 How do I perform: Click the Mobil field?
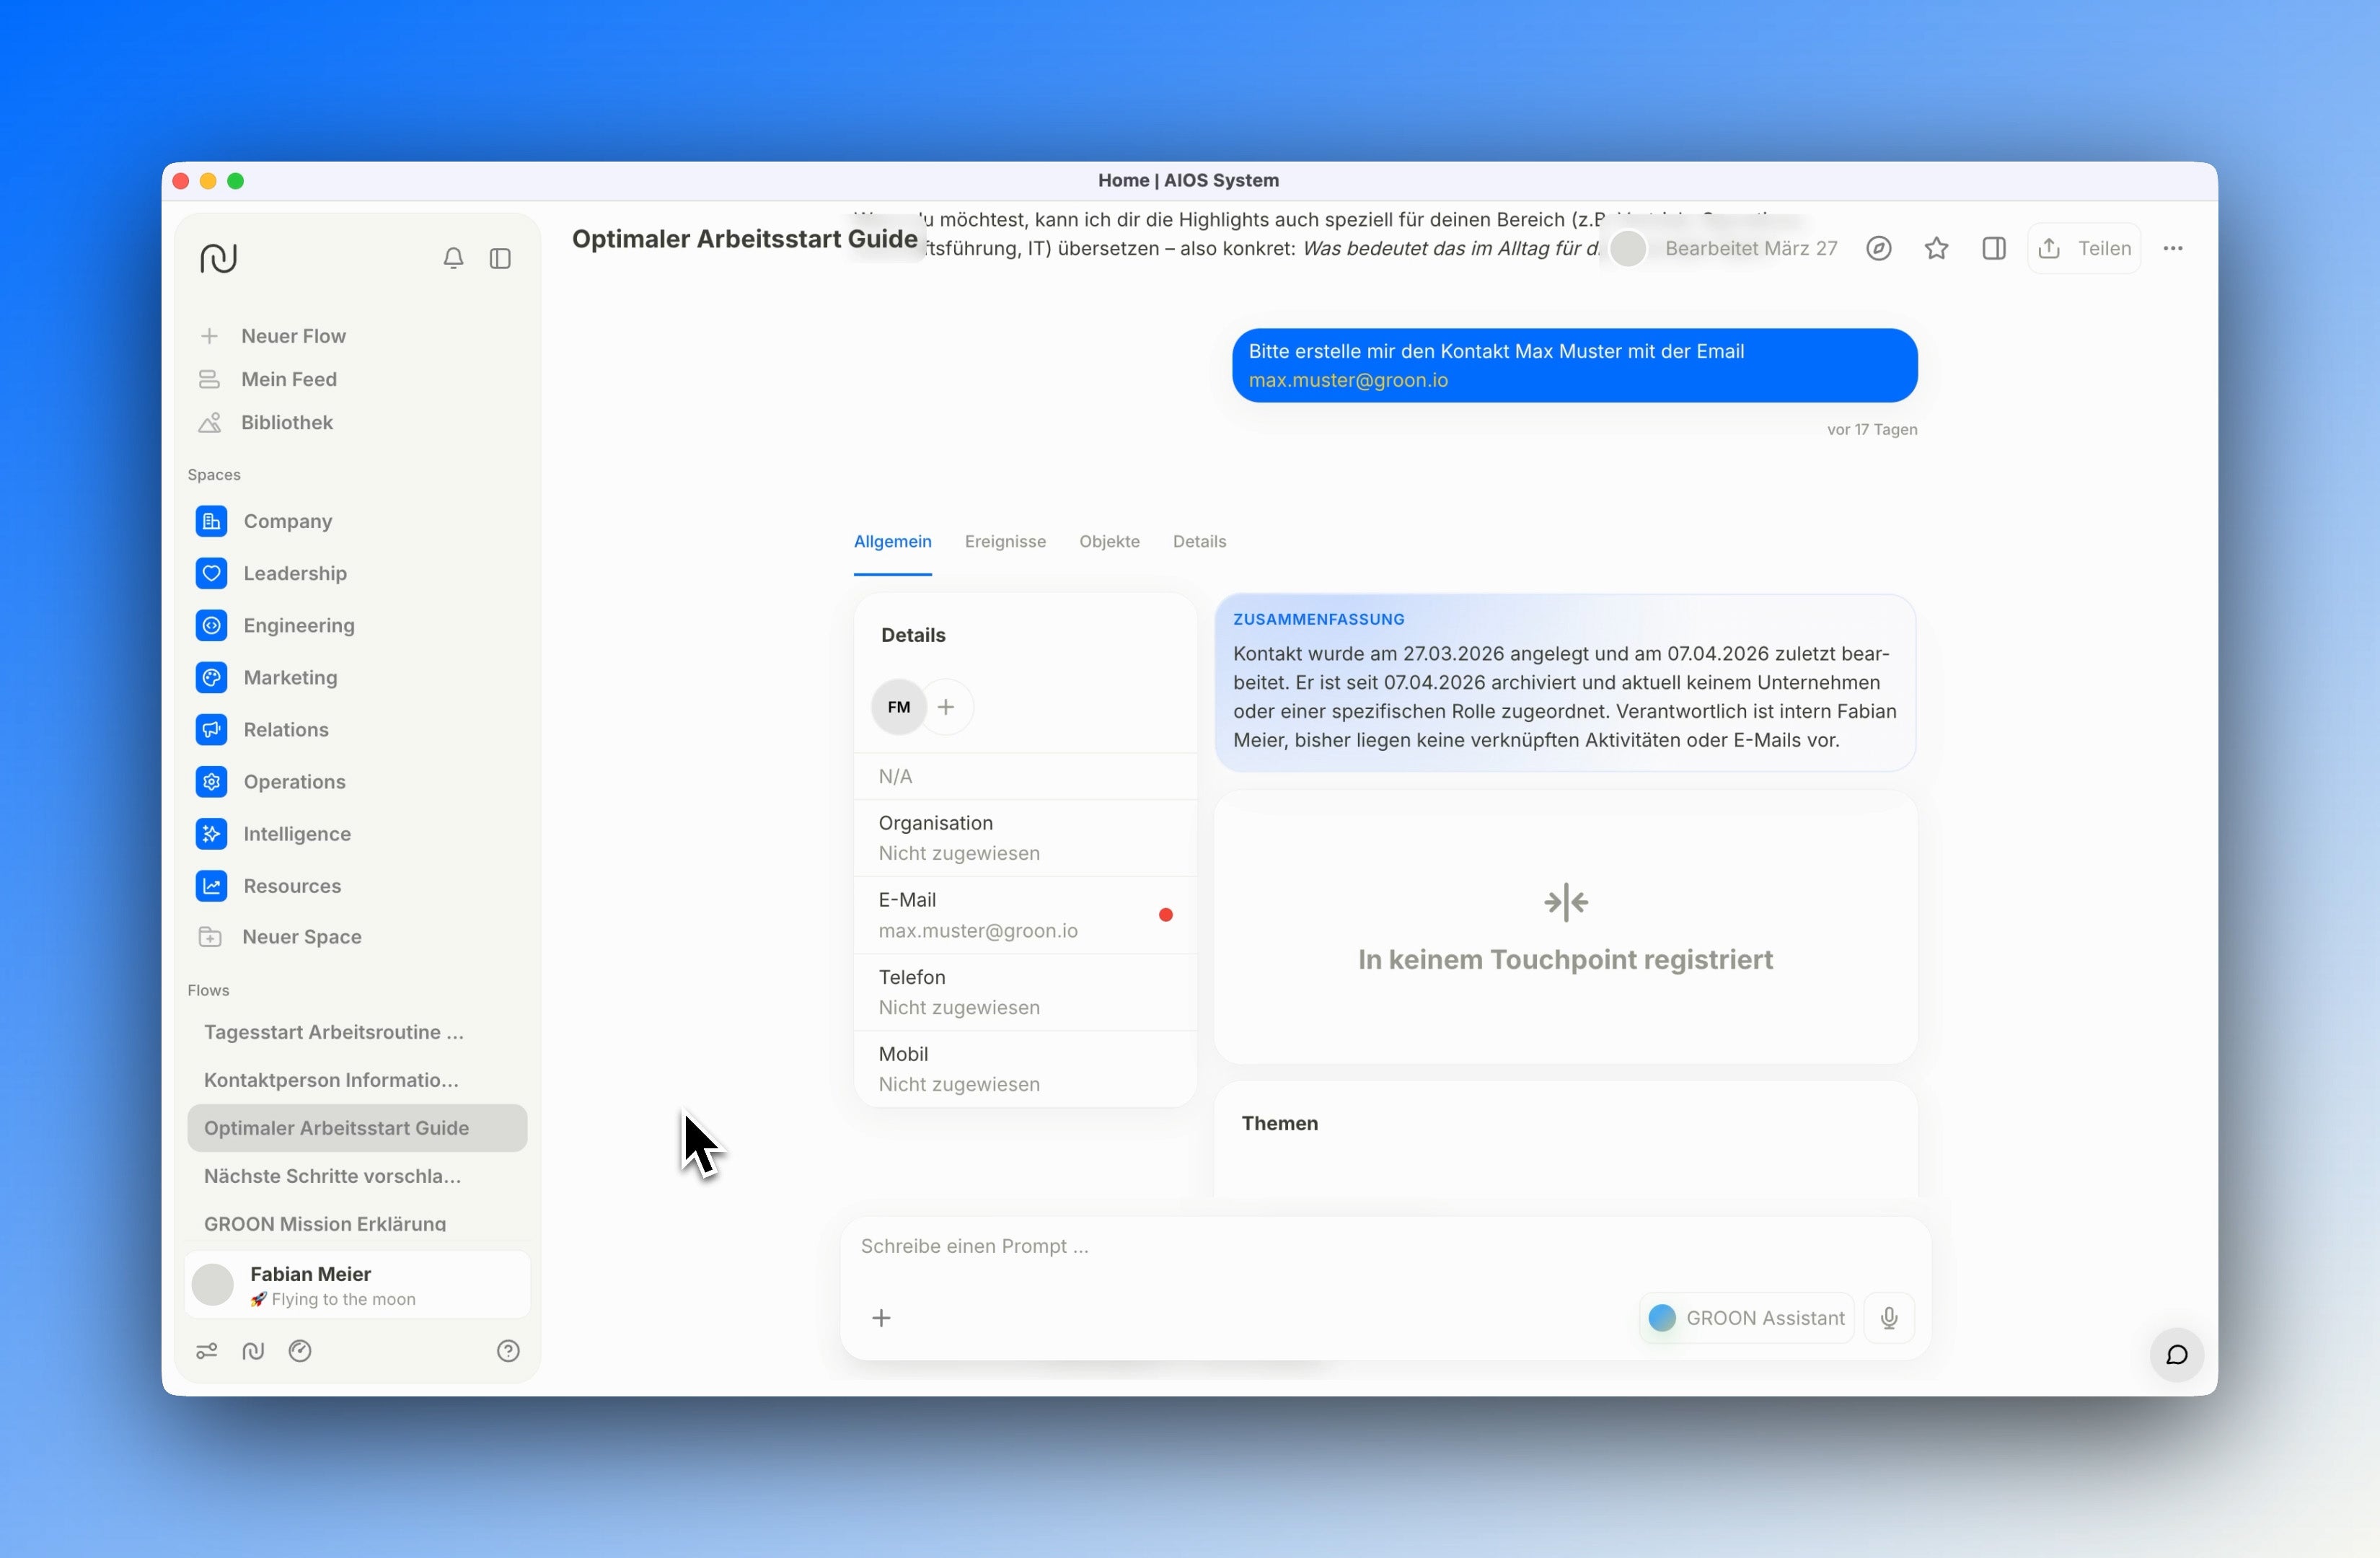1025,1069
